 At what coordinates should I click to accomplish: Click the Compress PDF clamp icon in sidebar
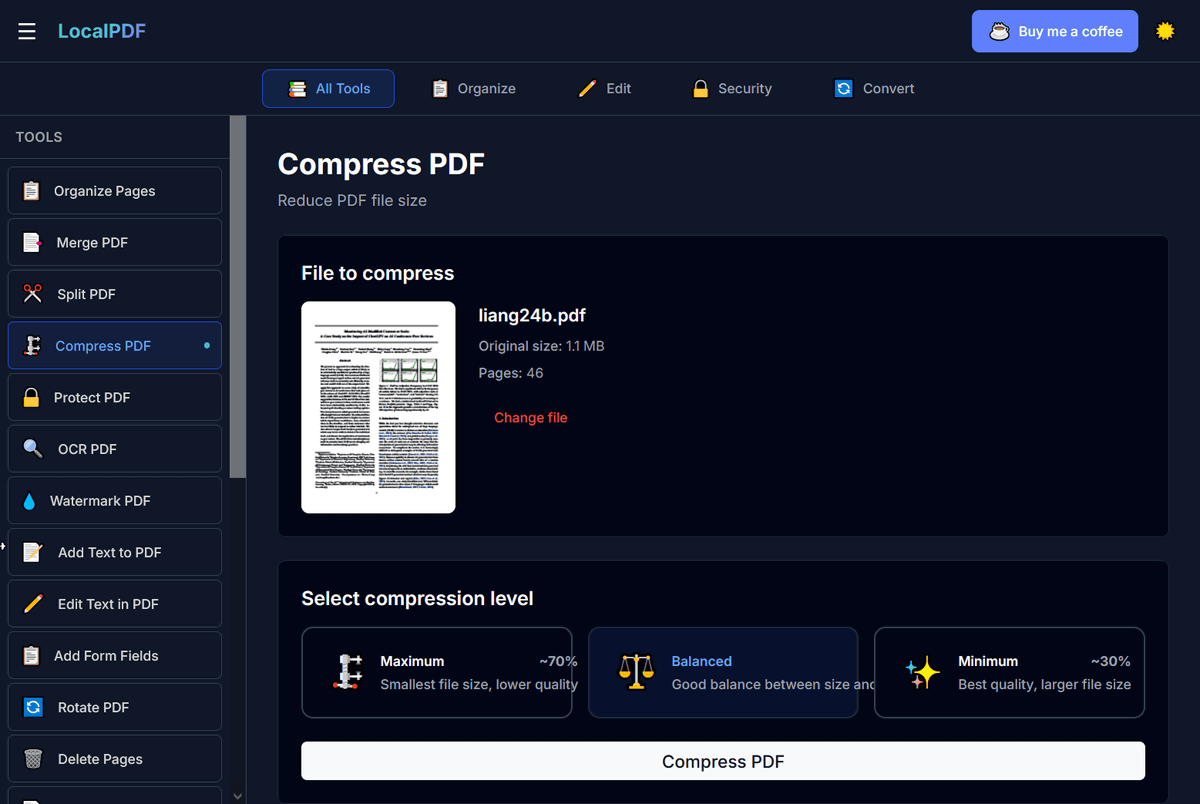(32, 346)
